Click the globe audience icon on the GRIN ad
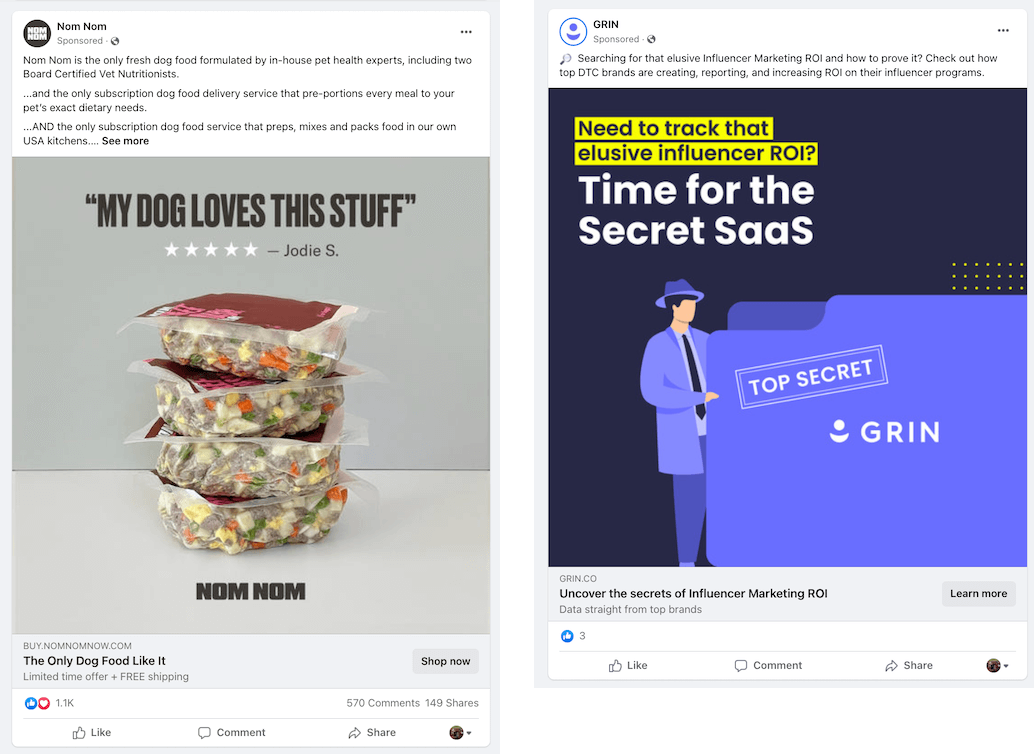 point(652,40)
